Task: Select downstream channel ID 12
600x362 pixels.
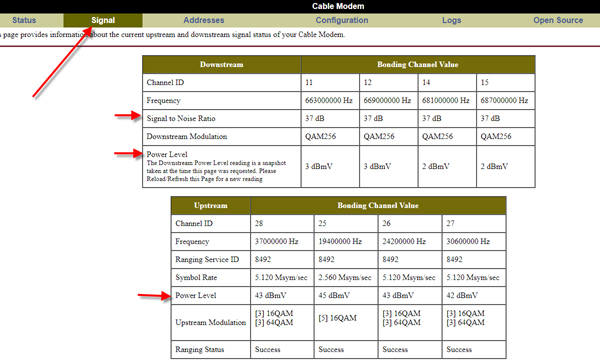Action: [x=389, y=82]
